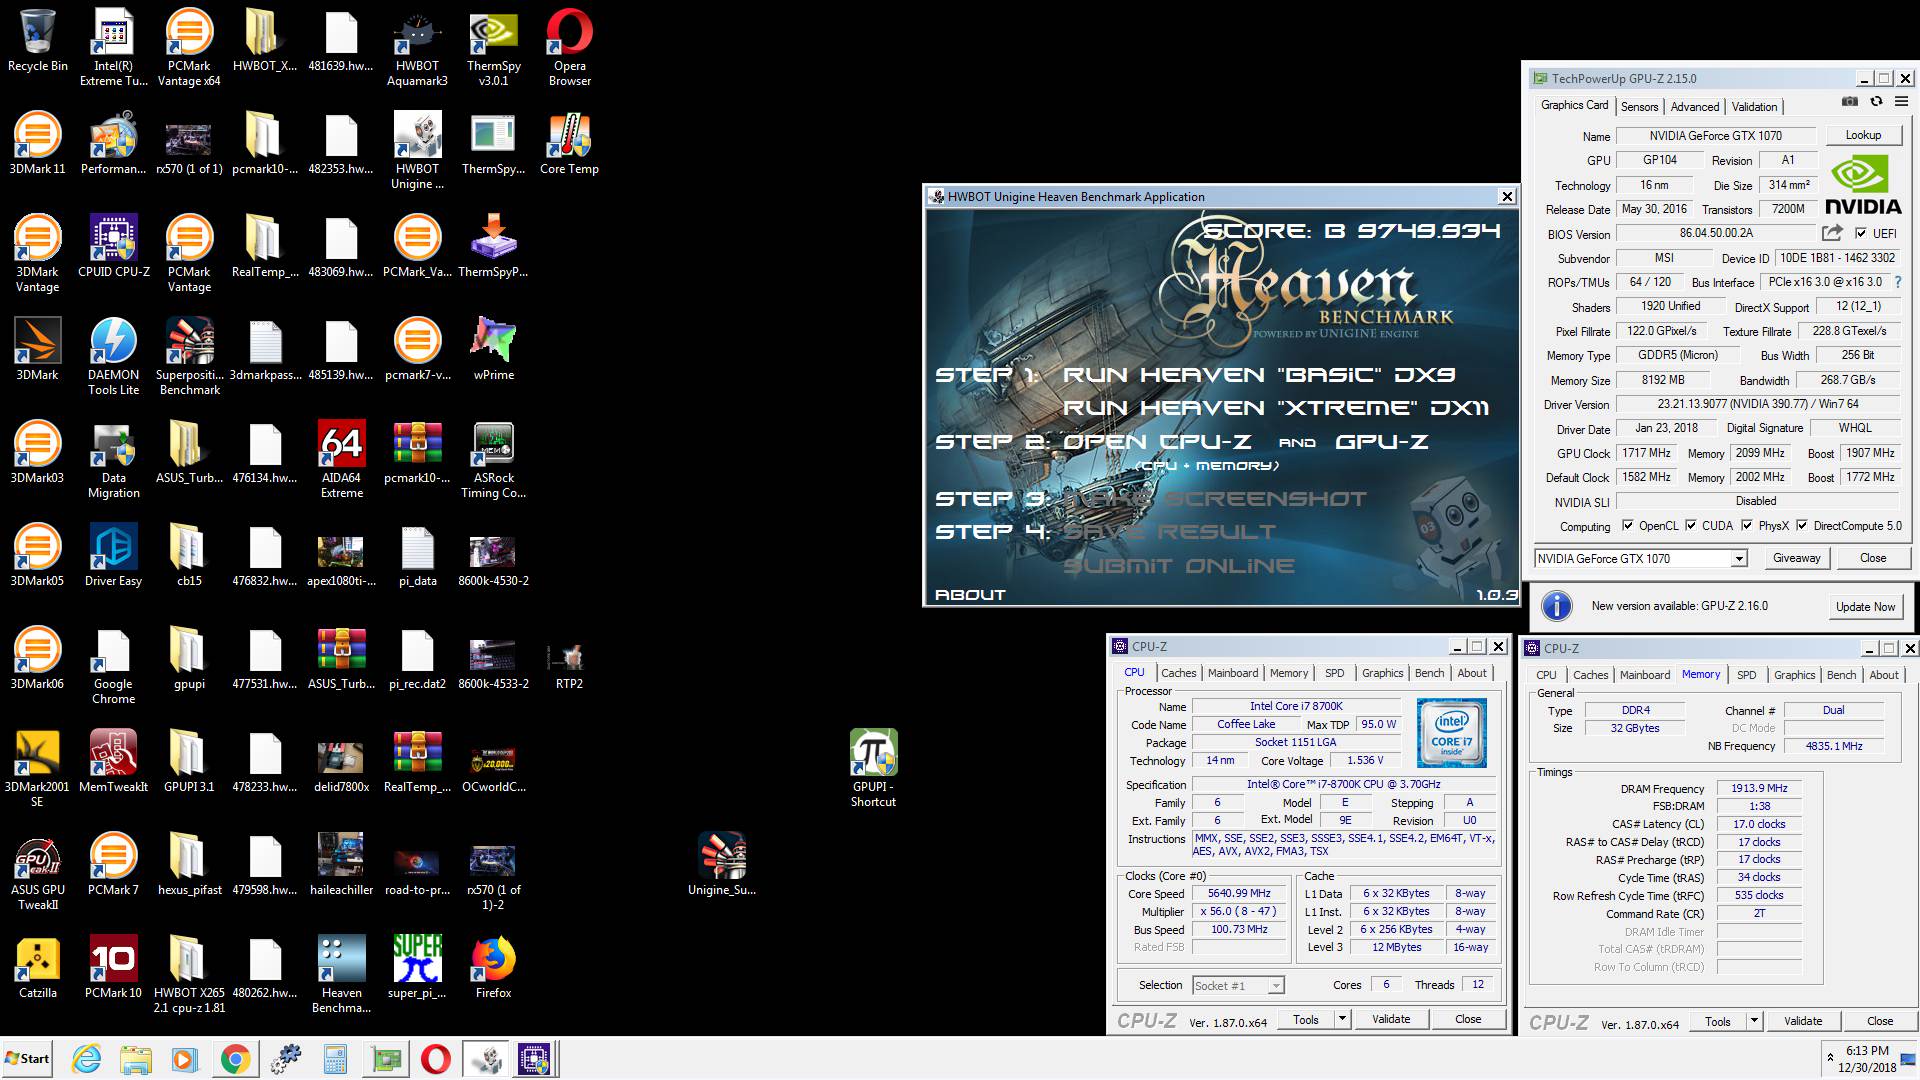Open HWBOT Aquamark3 desktop icon
This screenshot has height=1080, width=1920.
point(417,46)
